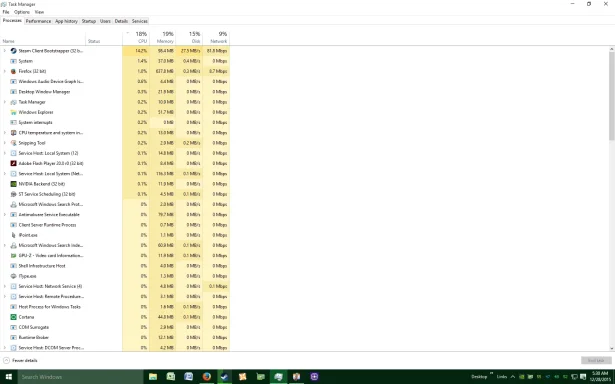Click the GPU-Z process icon
The width and height of the screenshot is (615, 384).
[13, 256]
